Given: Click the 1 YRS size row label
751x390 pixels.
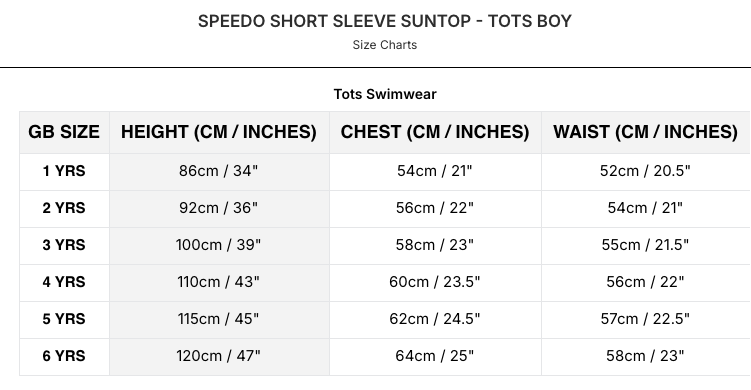Looking at the screenshot, I should (64, 171).
